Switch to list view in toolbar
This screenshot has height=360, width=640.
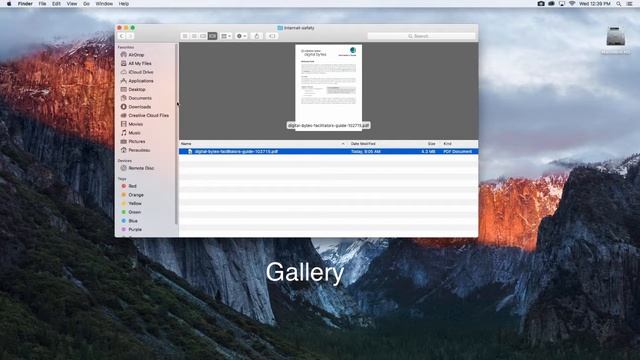pos(194,36)
